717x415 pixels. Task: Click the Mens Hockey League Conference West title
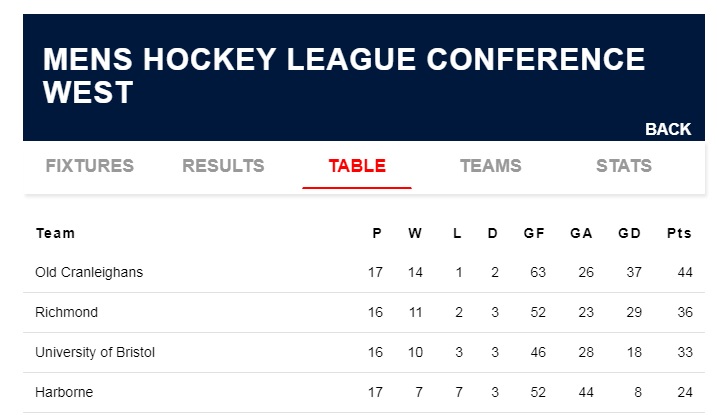click(344, 75)
